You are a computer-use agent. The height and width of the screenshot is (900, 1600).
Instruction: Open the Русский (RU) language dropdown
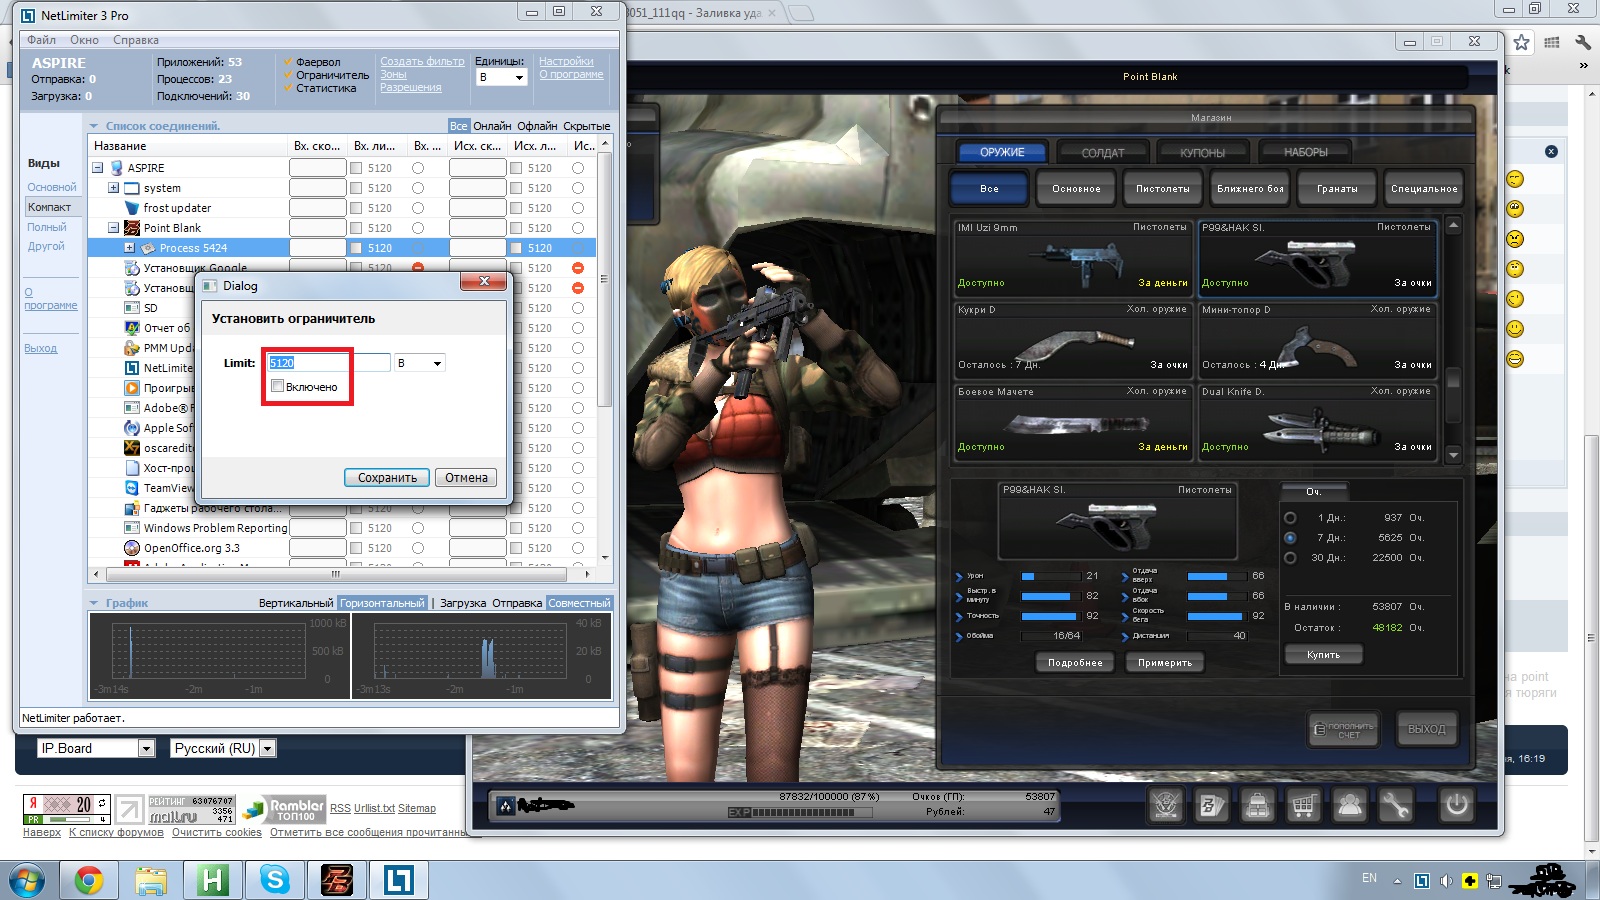223,748
